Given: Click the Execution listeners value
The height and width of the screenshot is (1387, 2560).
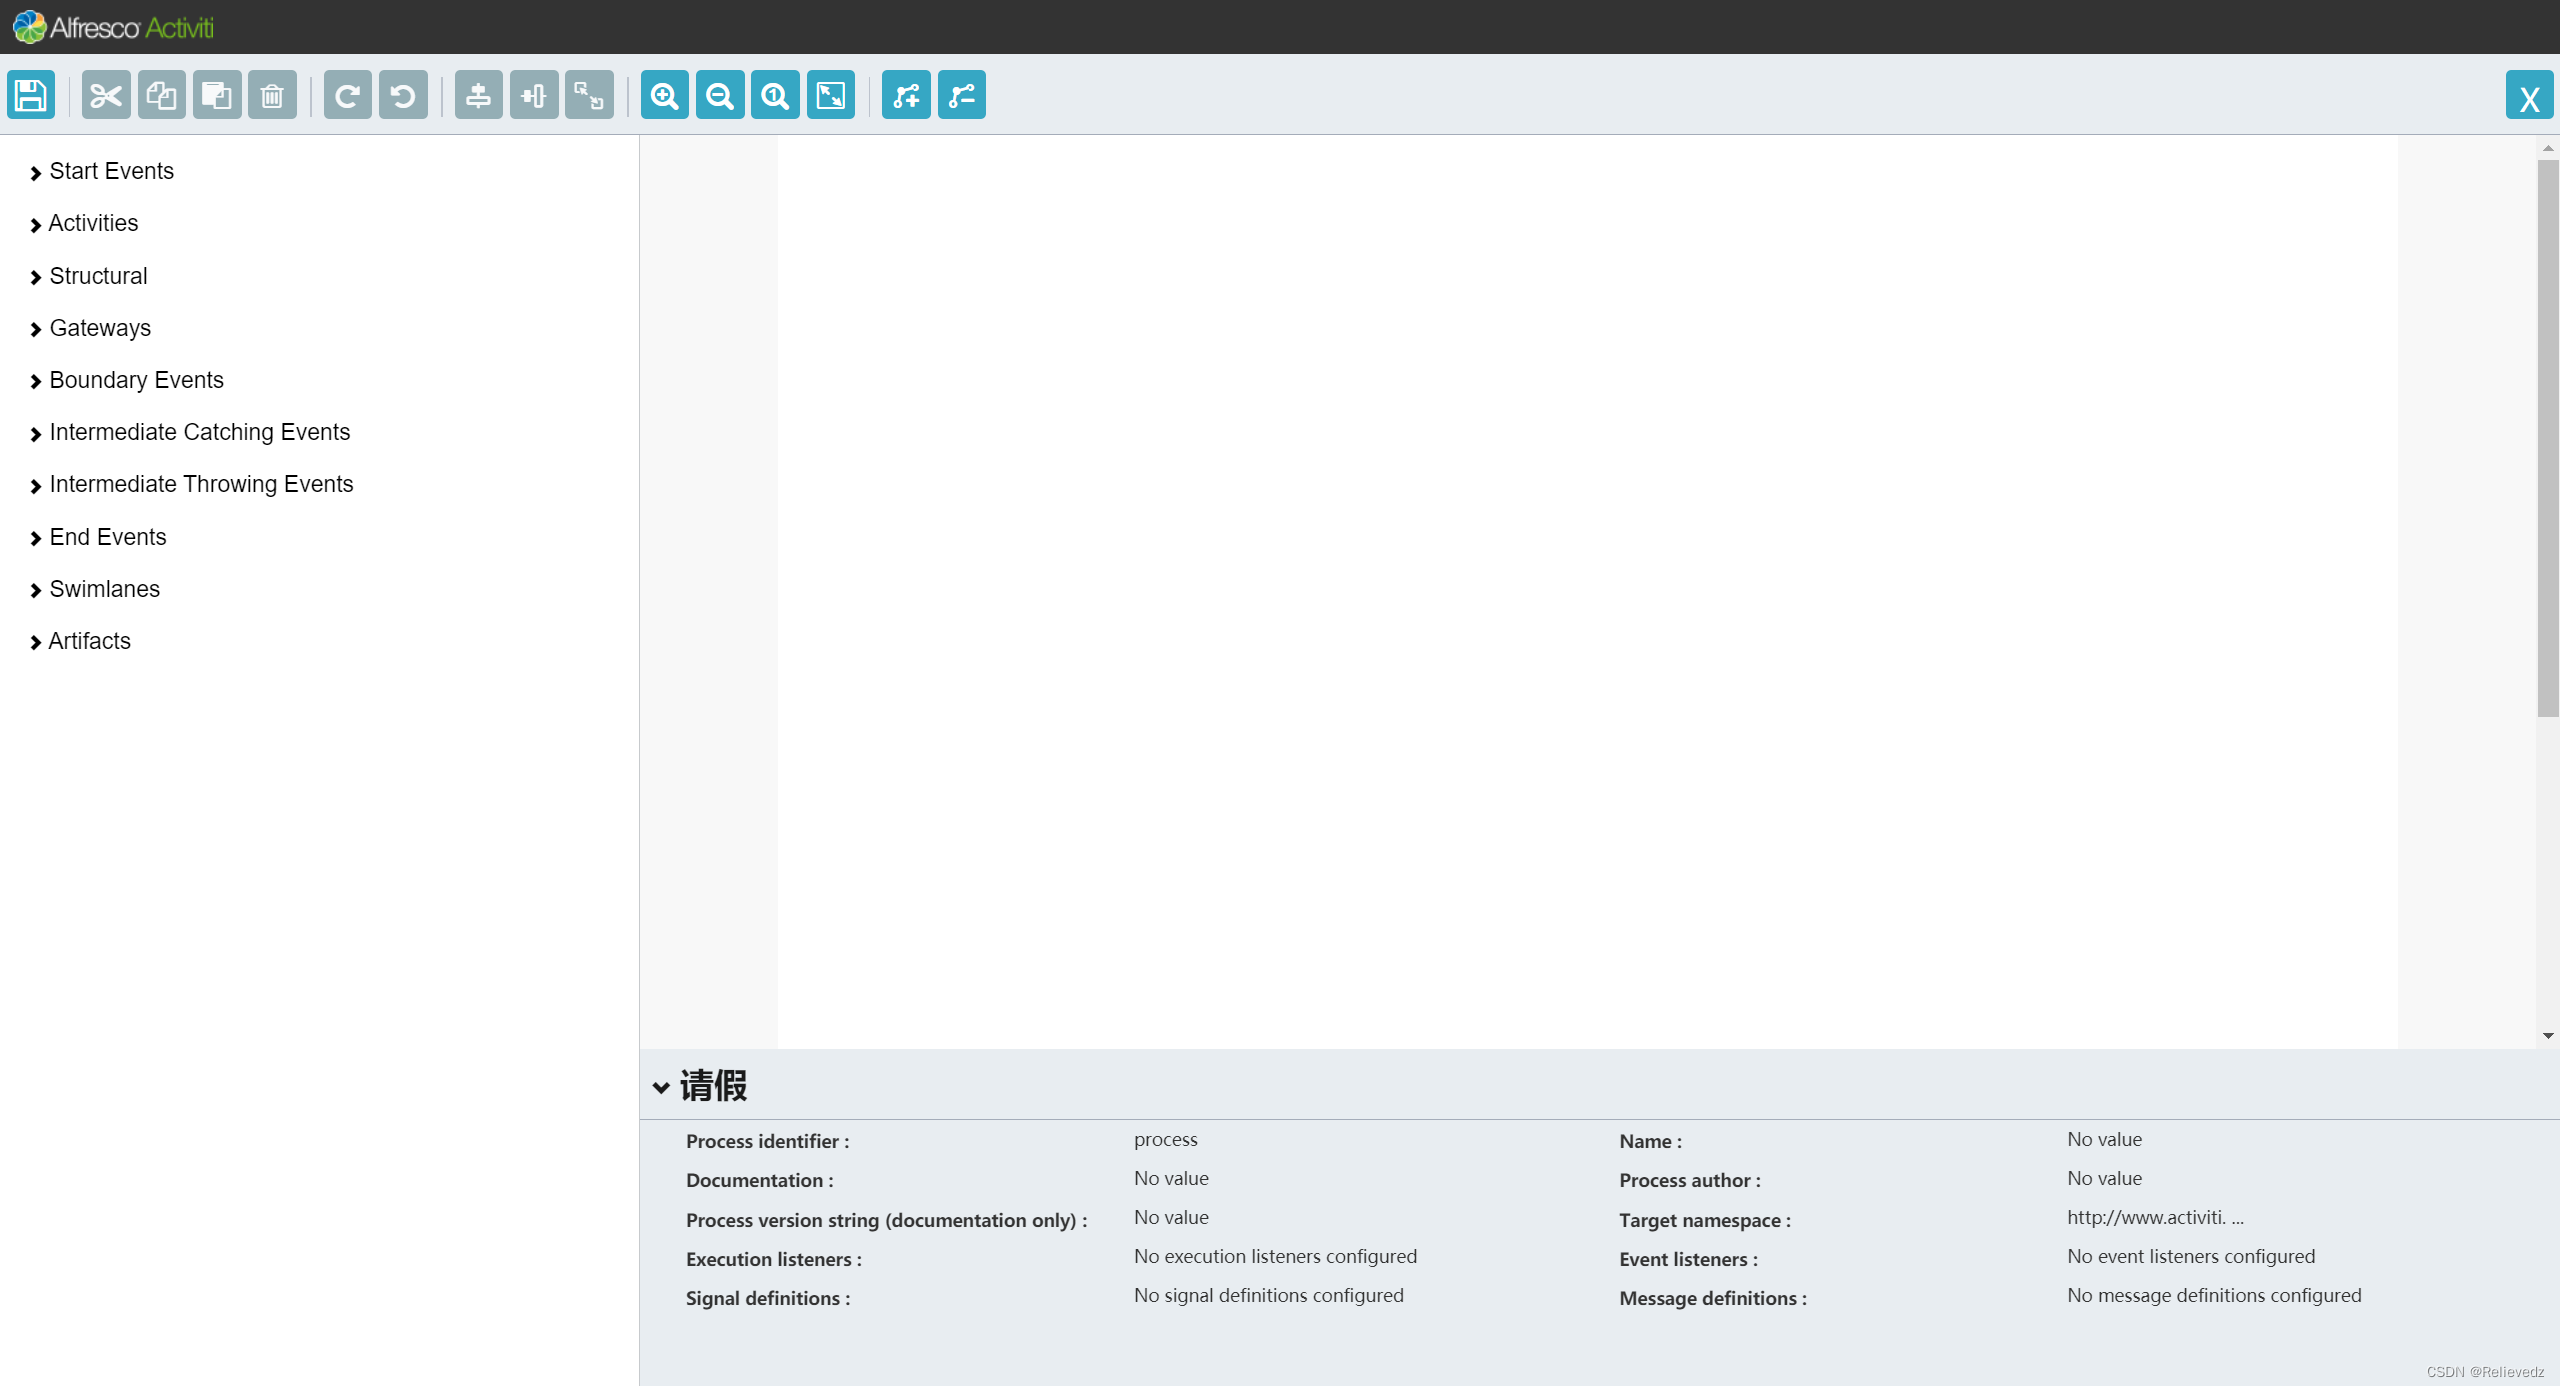Looking at the screenshot, I should (1275, 1257).
